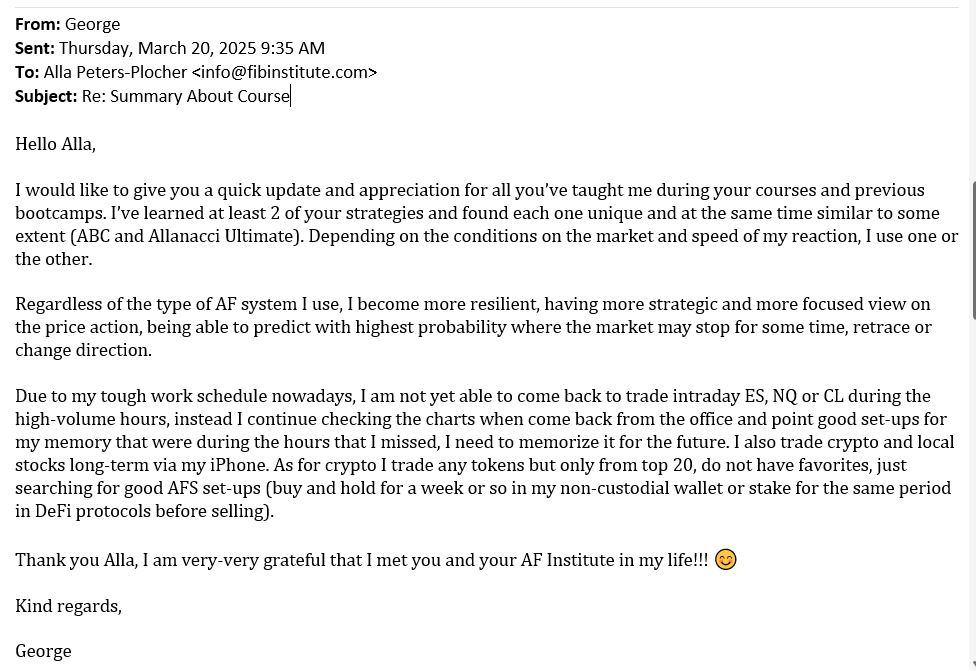
Task: Click the bold Subject: label
Action: click(x=46, y=96)
